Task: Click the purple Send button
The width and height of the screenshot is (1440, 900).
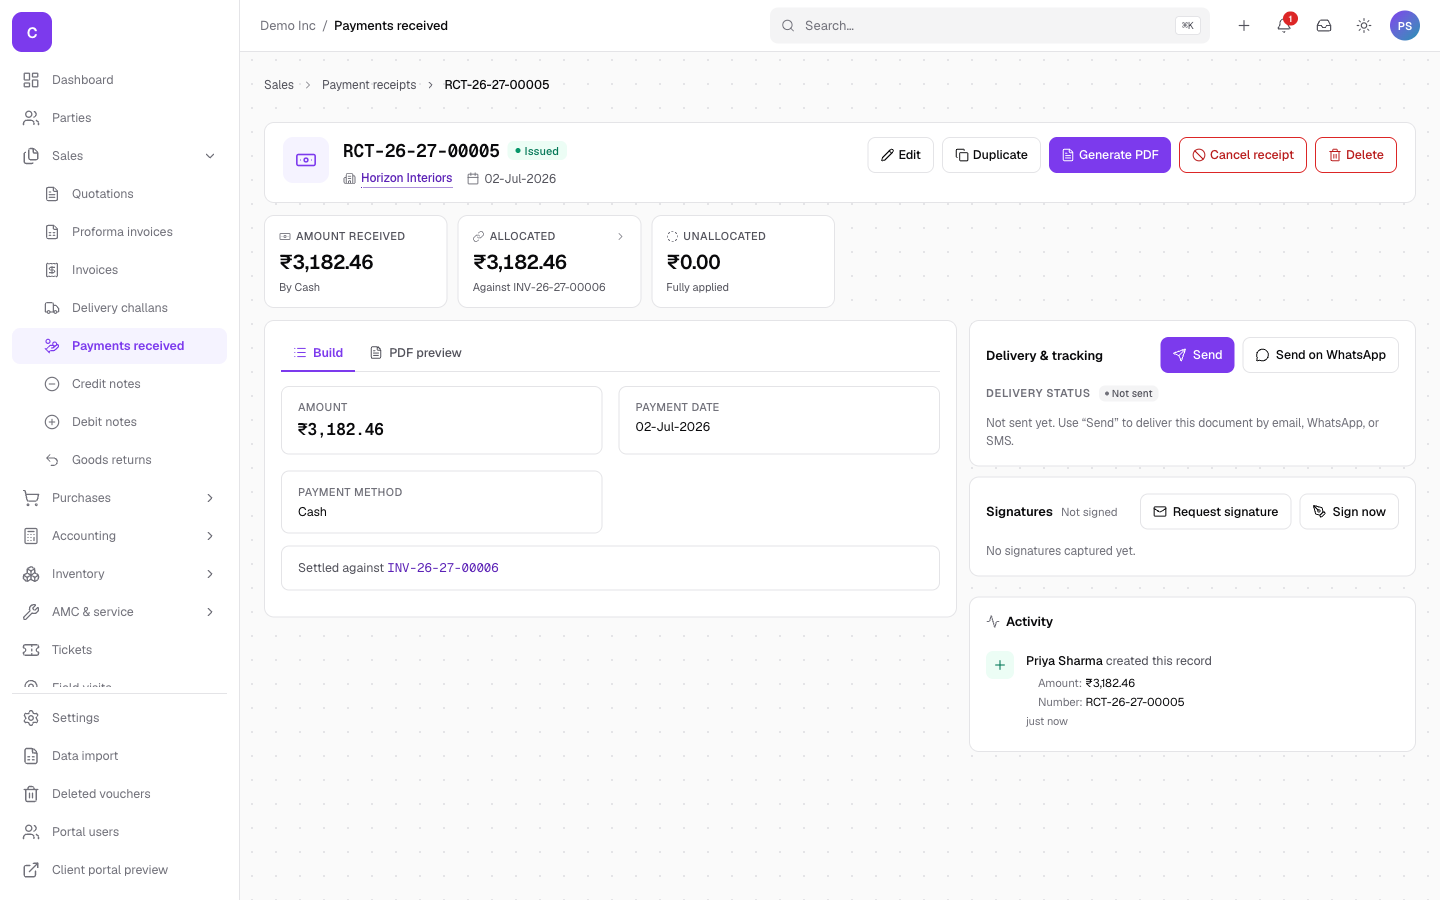Action: pos(1197,355)
